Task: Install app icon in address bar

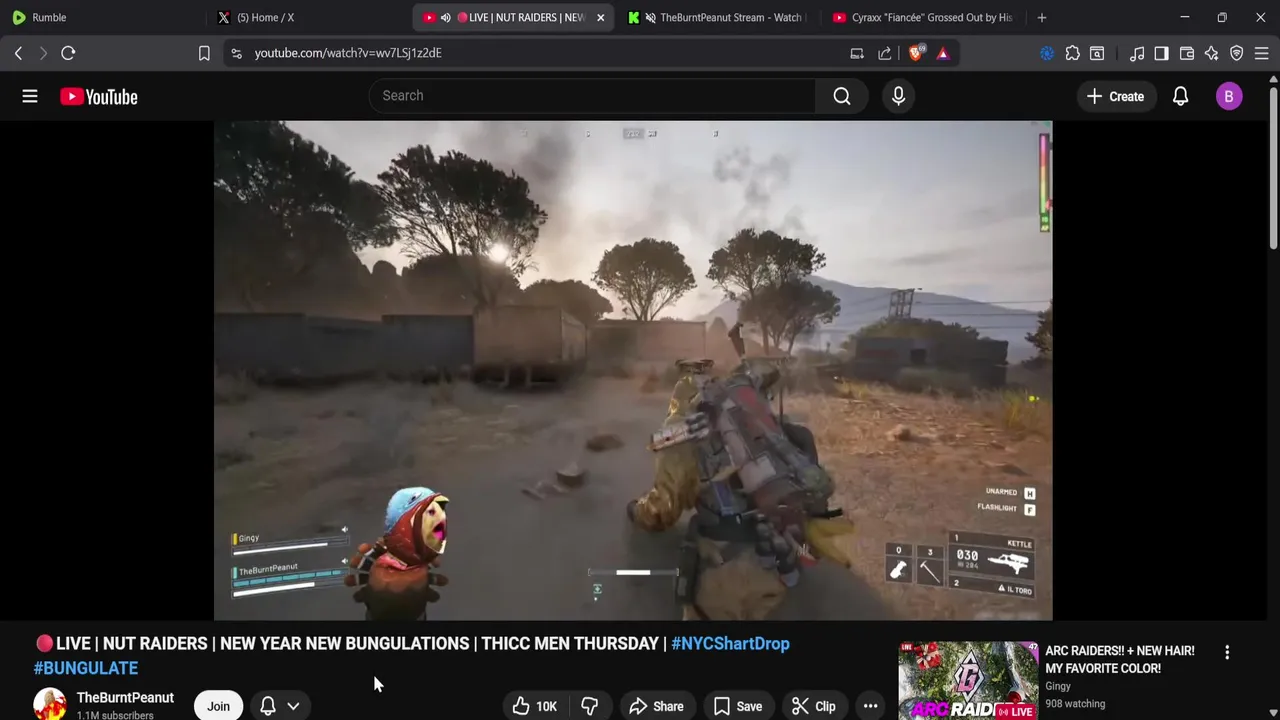Action: (x=857, y=53)
